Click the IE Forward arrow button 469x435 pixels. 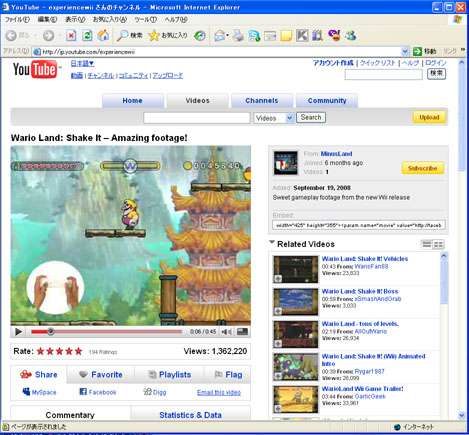(48, 35)
